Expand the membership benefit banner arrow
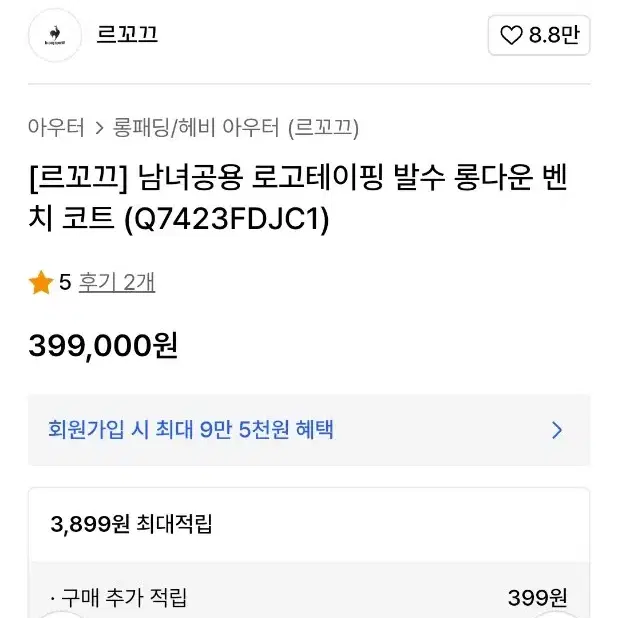 point(557,430)
